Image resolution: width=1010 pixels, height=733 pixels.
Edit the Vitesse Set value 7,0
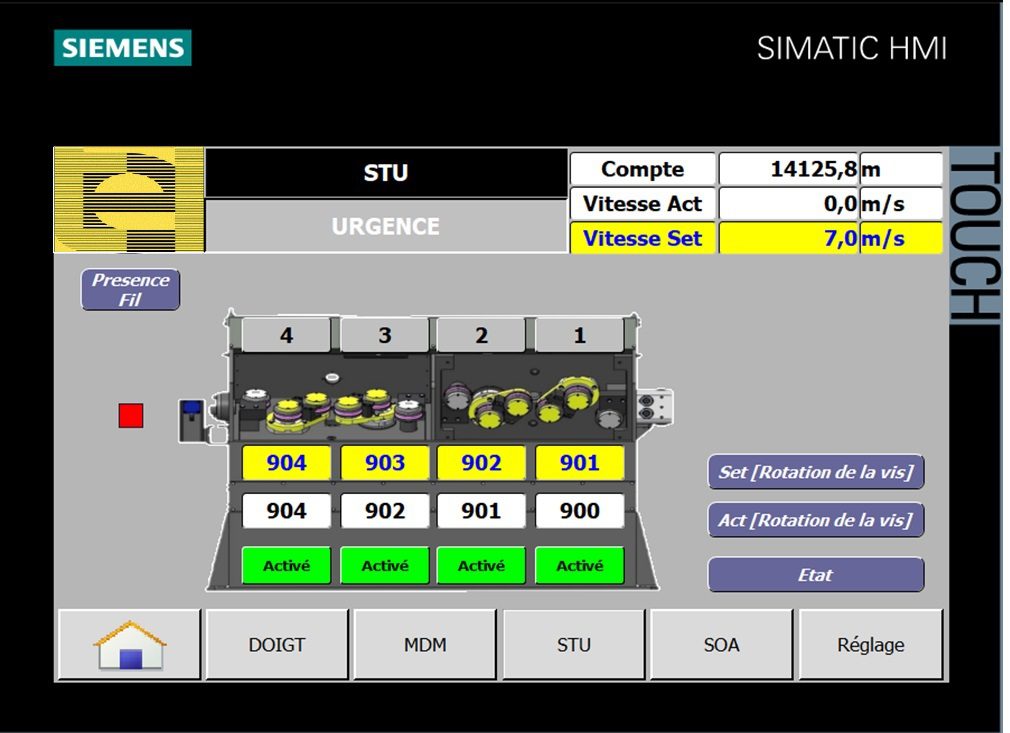(789, 238)
